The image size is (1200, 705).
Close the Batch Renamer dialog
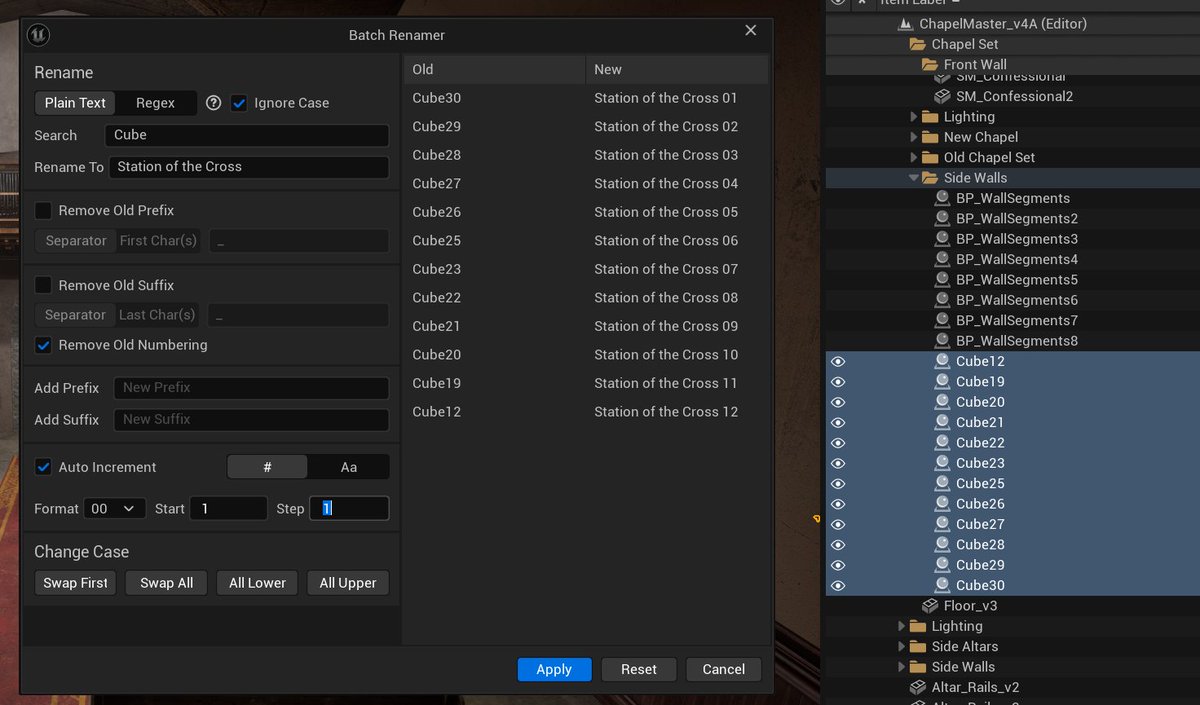(751, 31)
